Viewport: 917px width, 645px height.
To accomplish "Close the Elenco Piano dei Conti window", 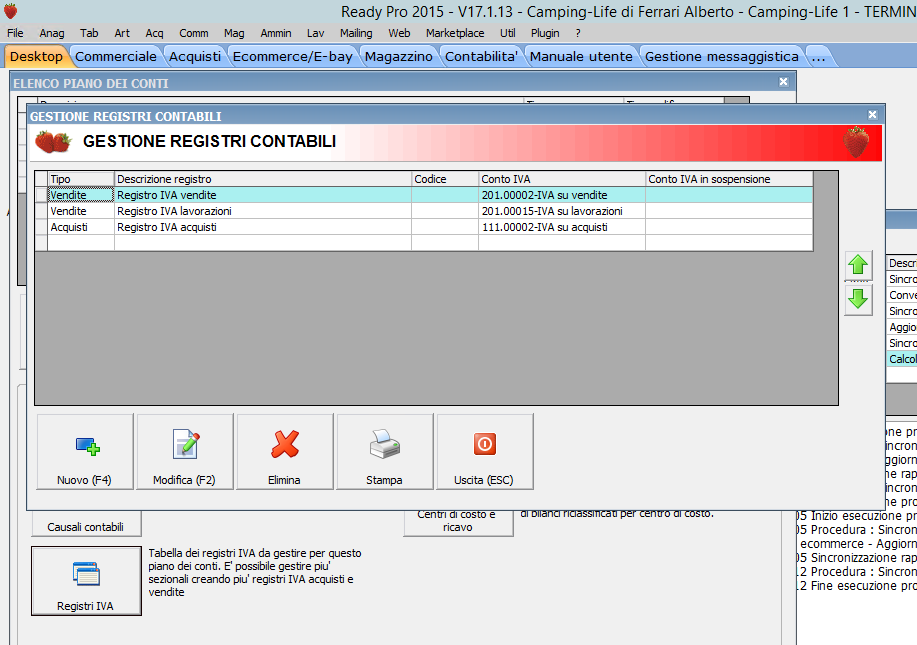I will tap(784, 82).
